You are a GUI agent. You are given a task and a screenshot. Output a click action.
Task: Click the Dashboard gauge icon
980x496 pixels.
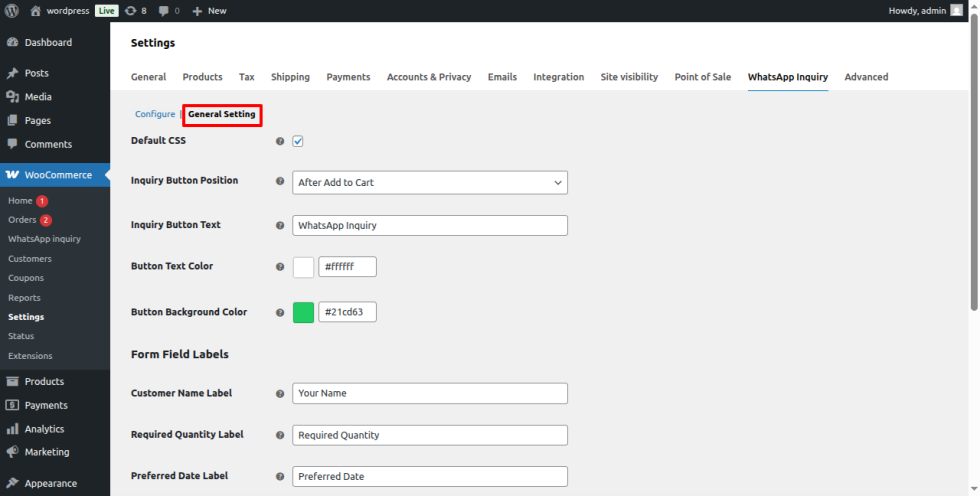point(12,42)
